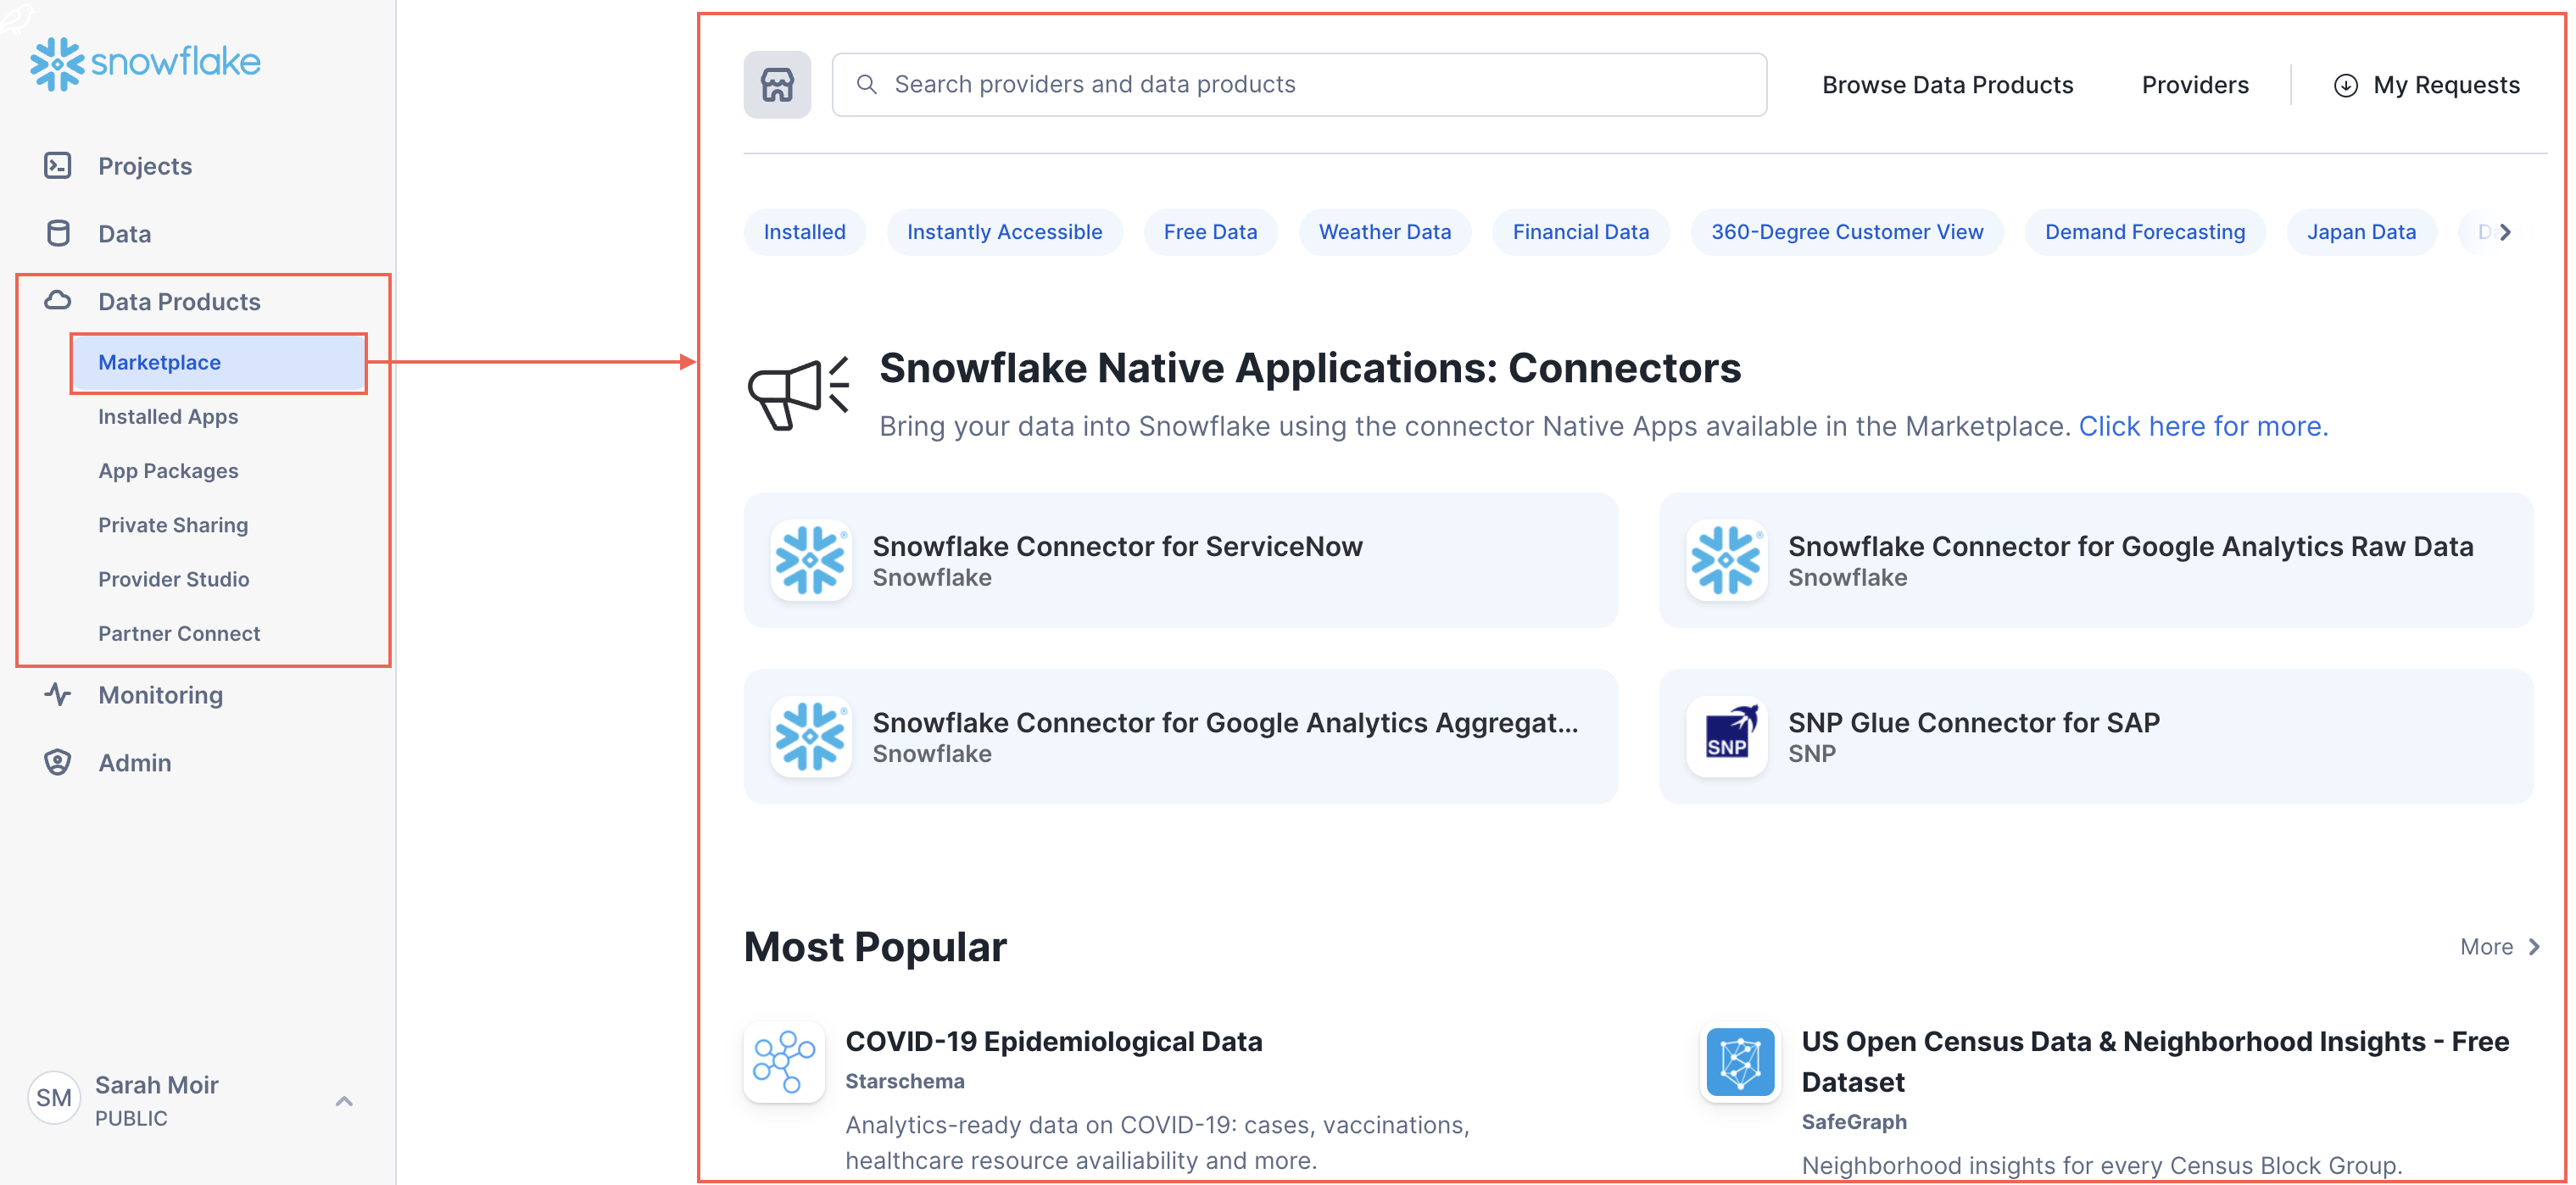This screenshot has width=2576, height=1185.
Task: Click the ServiceNow connector Snowflake logo
Action: click(811, 560)
